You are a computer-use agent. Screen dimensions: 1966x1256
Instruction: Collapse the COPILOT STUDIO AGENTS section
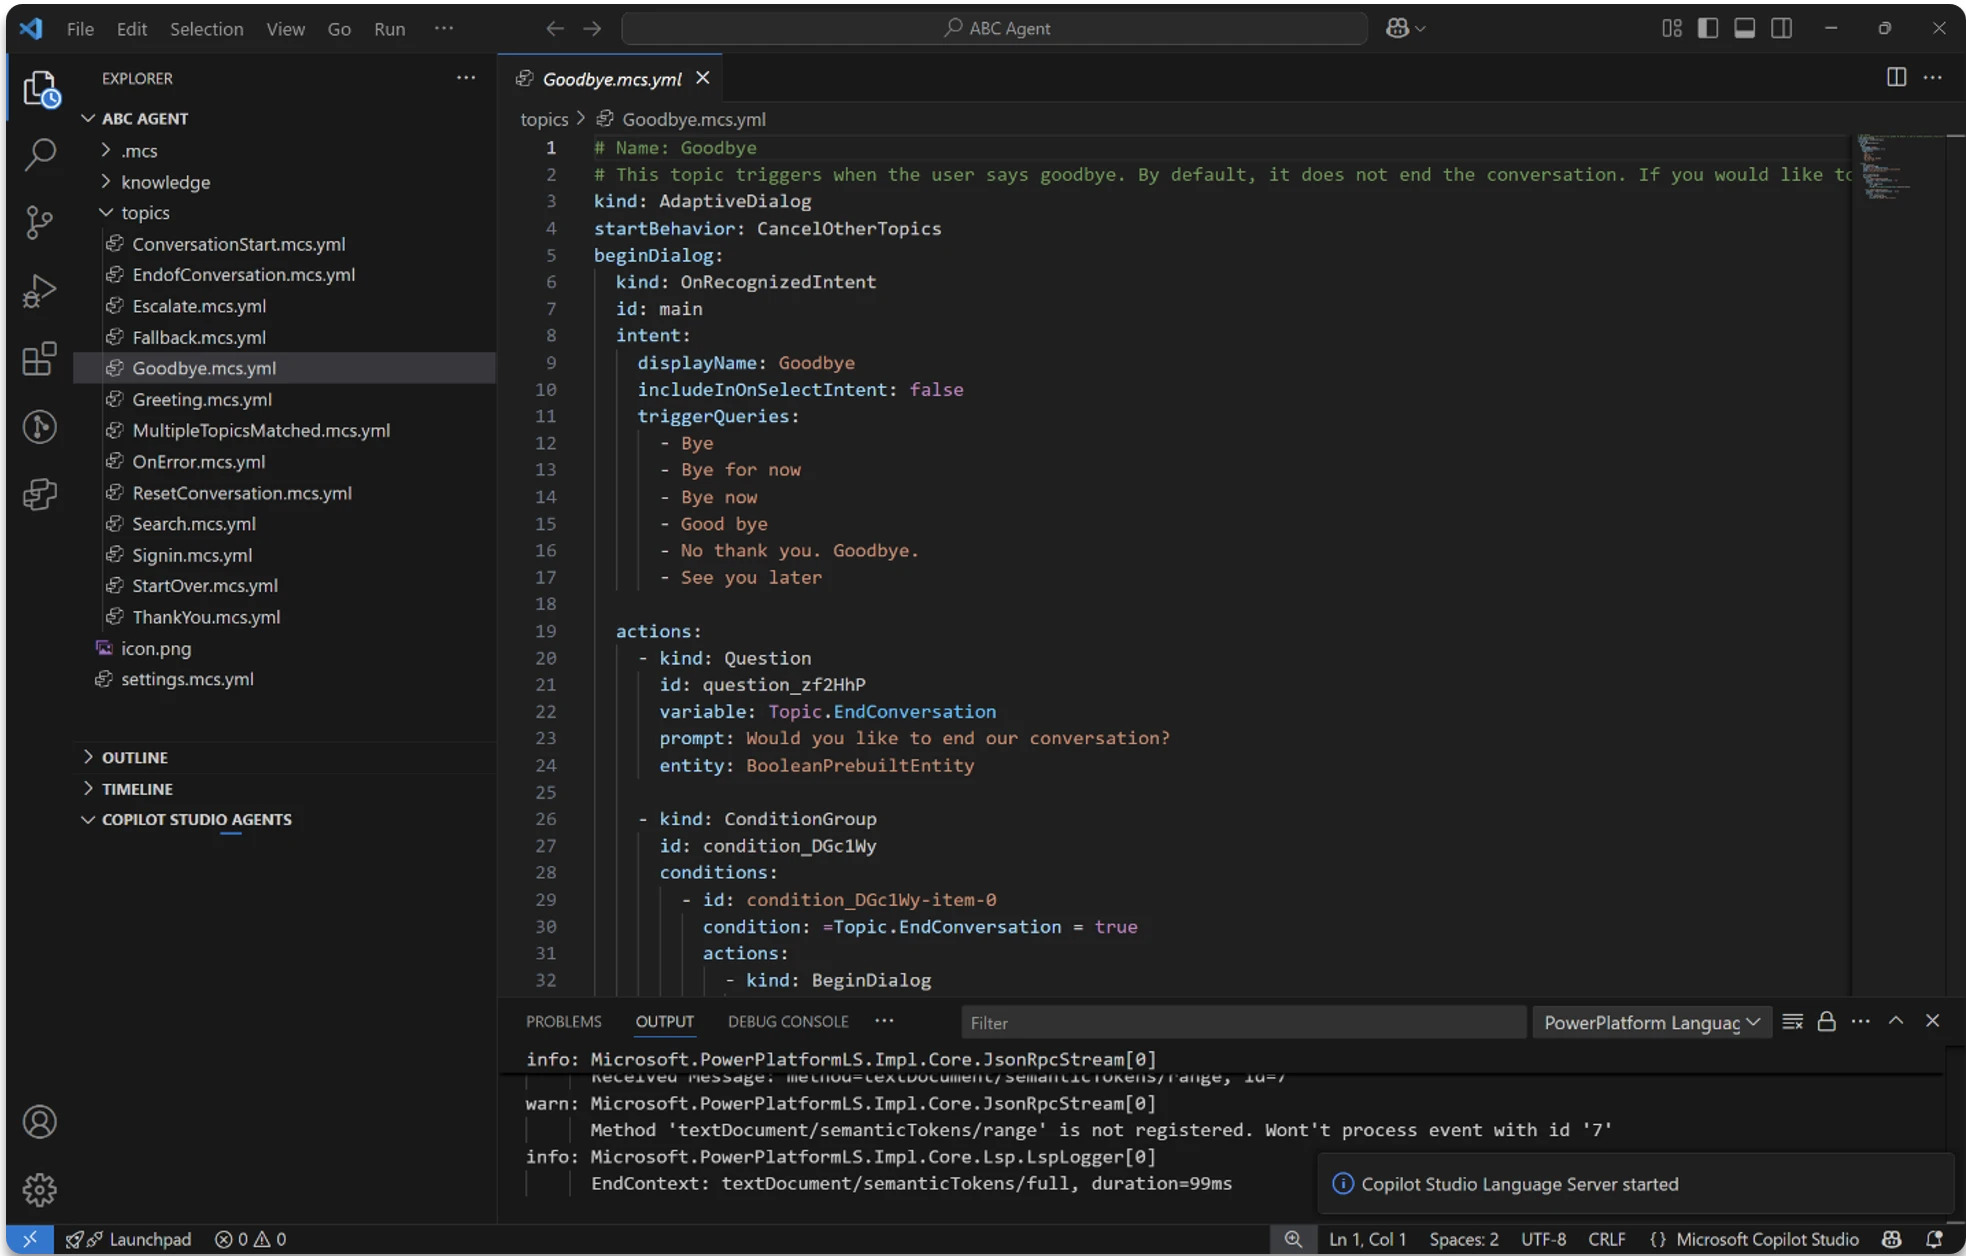click(x=285, y=819)
